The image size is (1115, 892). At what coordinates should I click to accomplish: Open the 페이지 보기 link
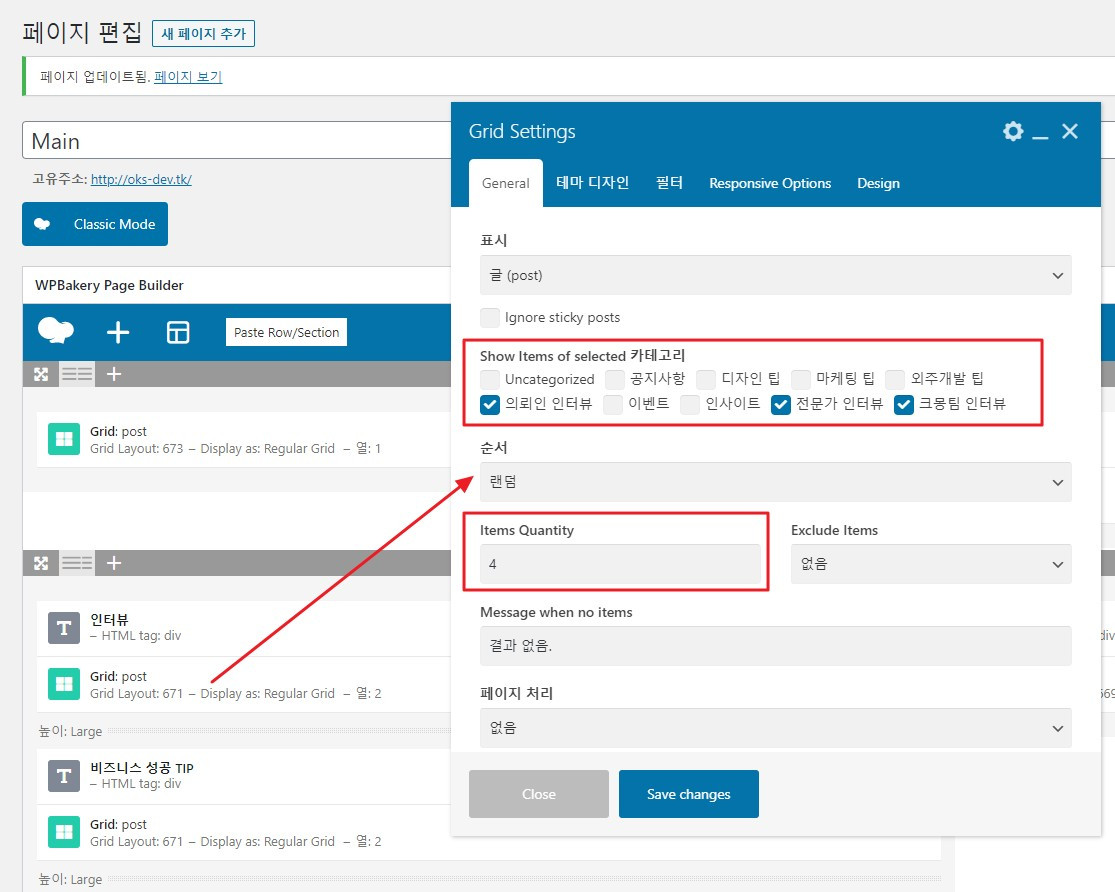188,76
